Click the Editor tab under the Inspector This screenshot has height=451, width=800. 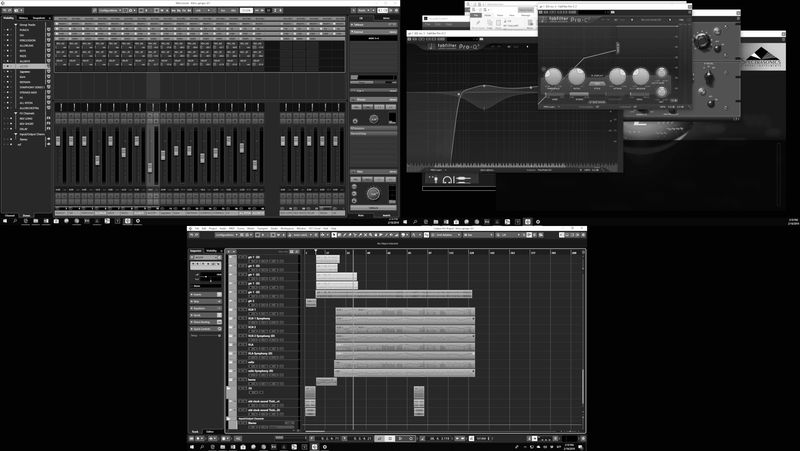pyautogui.click(x=209, y=432)
